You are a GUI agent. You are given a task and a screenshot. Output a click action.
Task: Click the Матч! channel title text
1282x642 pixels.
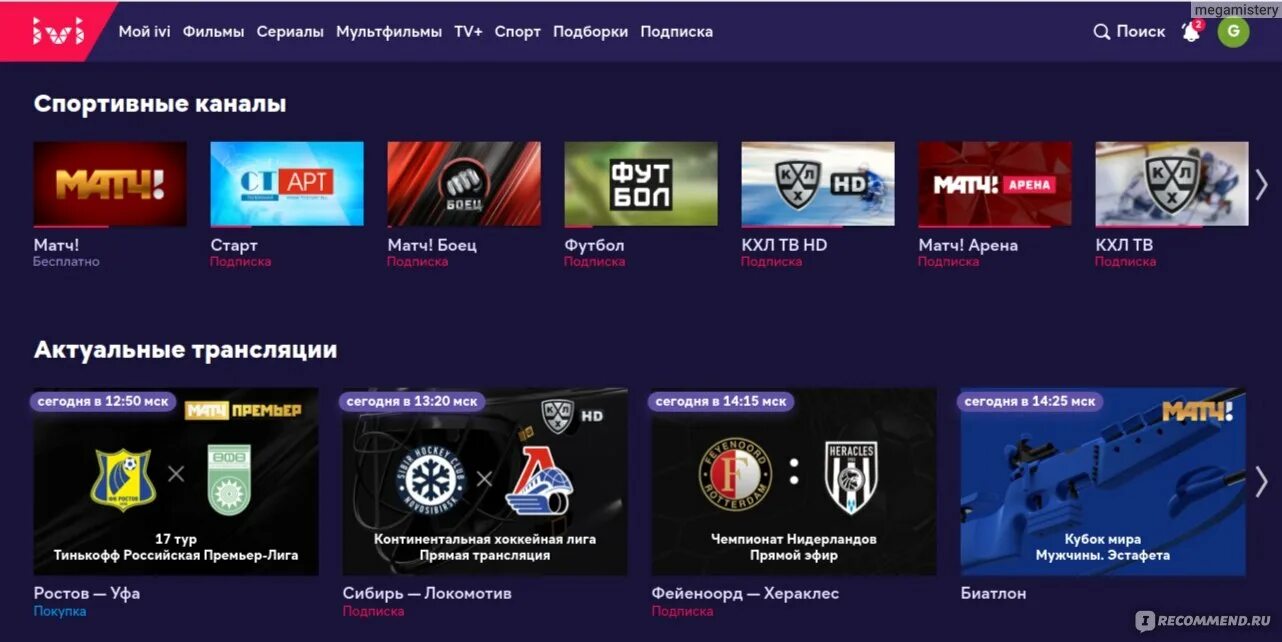point(56,245)
